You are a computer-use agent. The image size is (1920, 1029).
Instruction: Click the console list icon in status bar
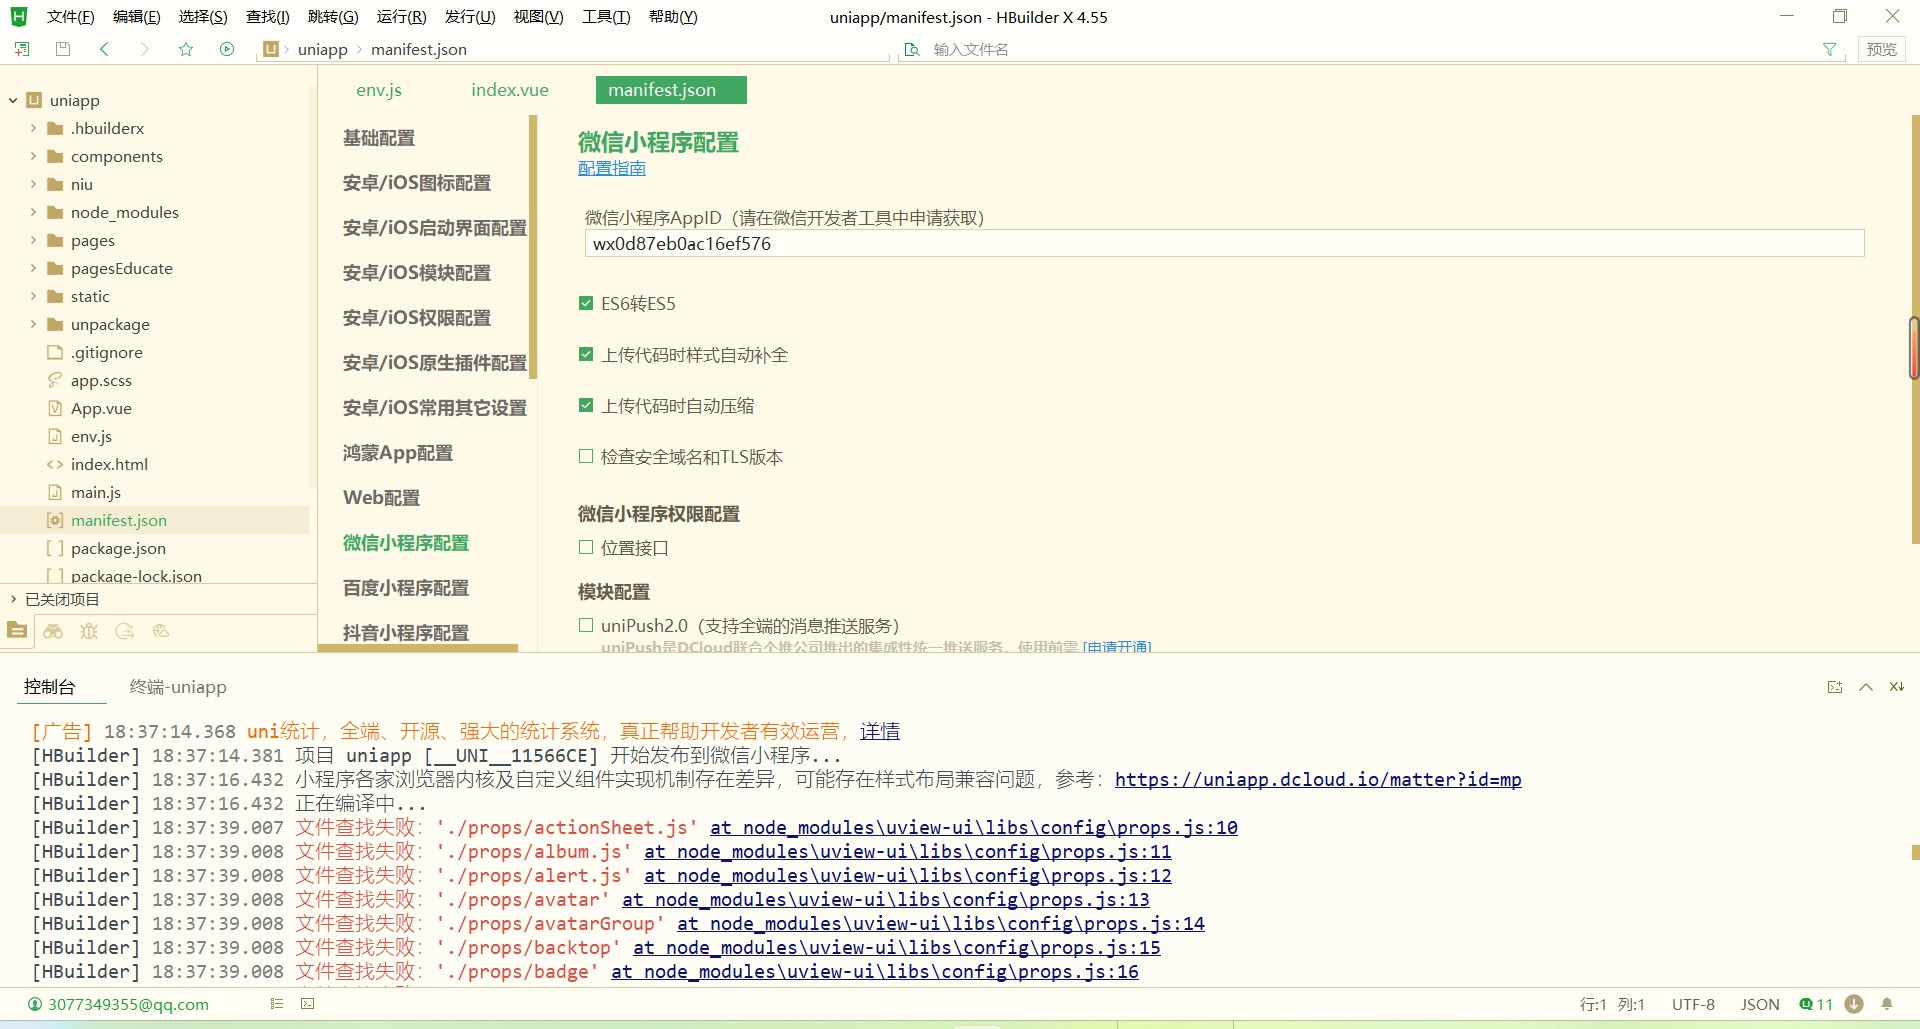coord(277,1004)
